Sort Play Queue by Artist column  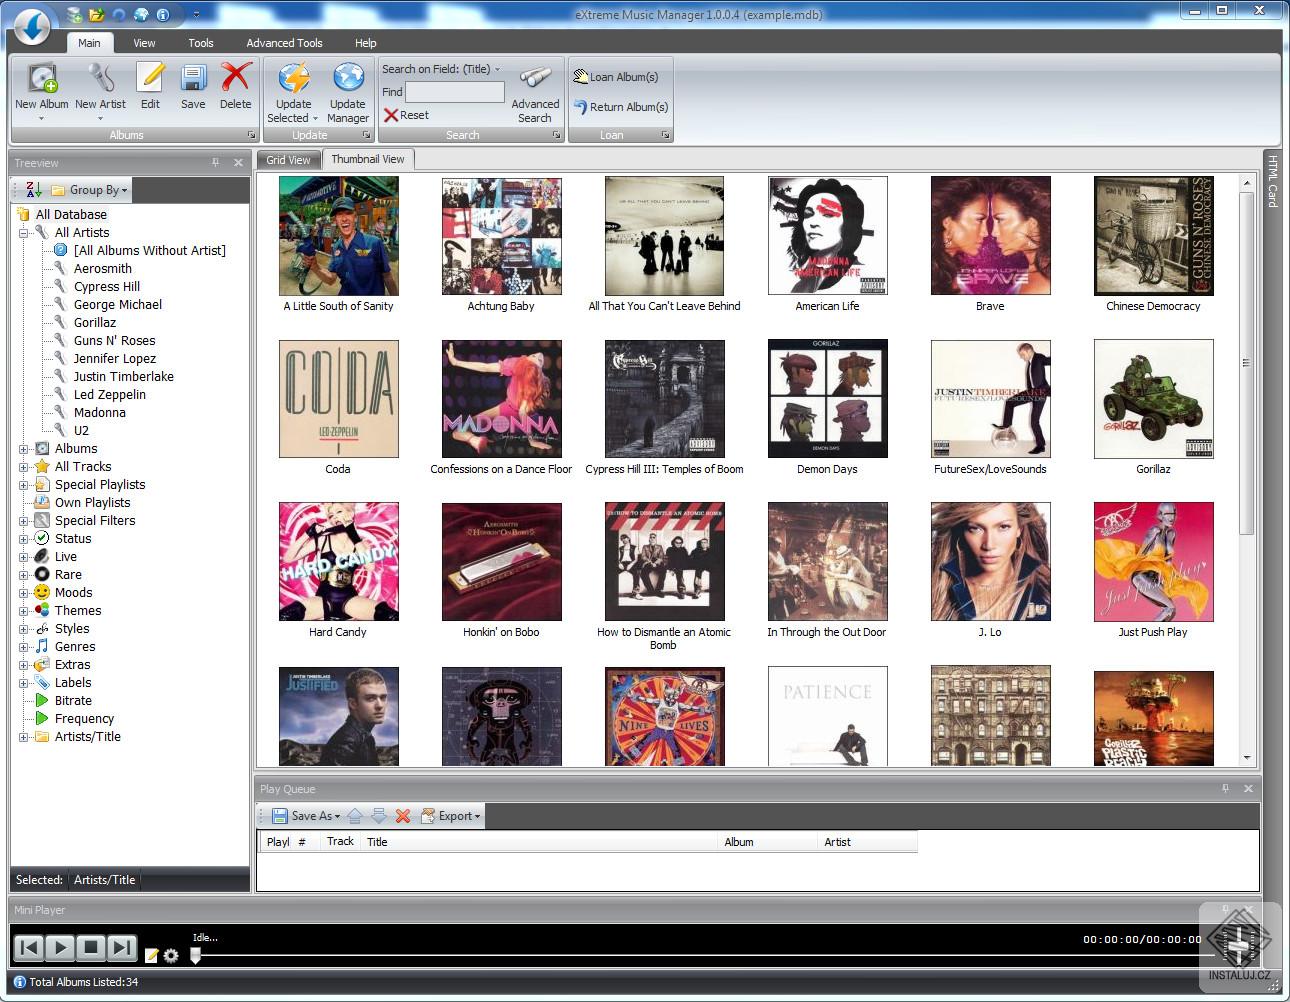[x=867, y=842]
